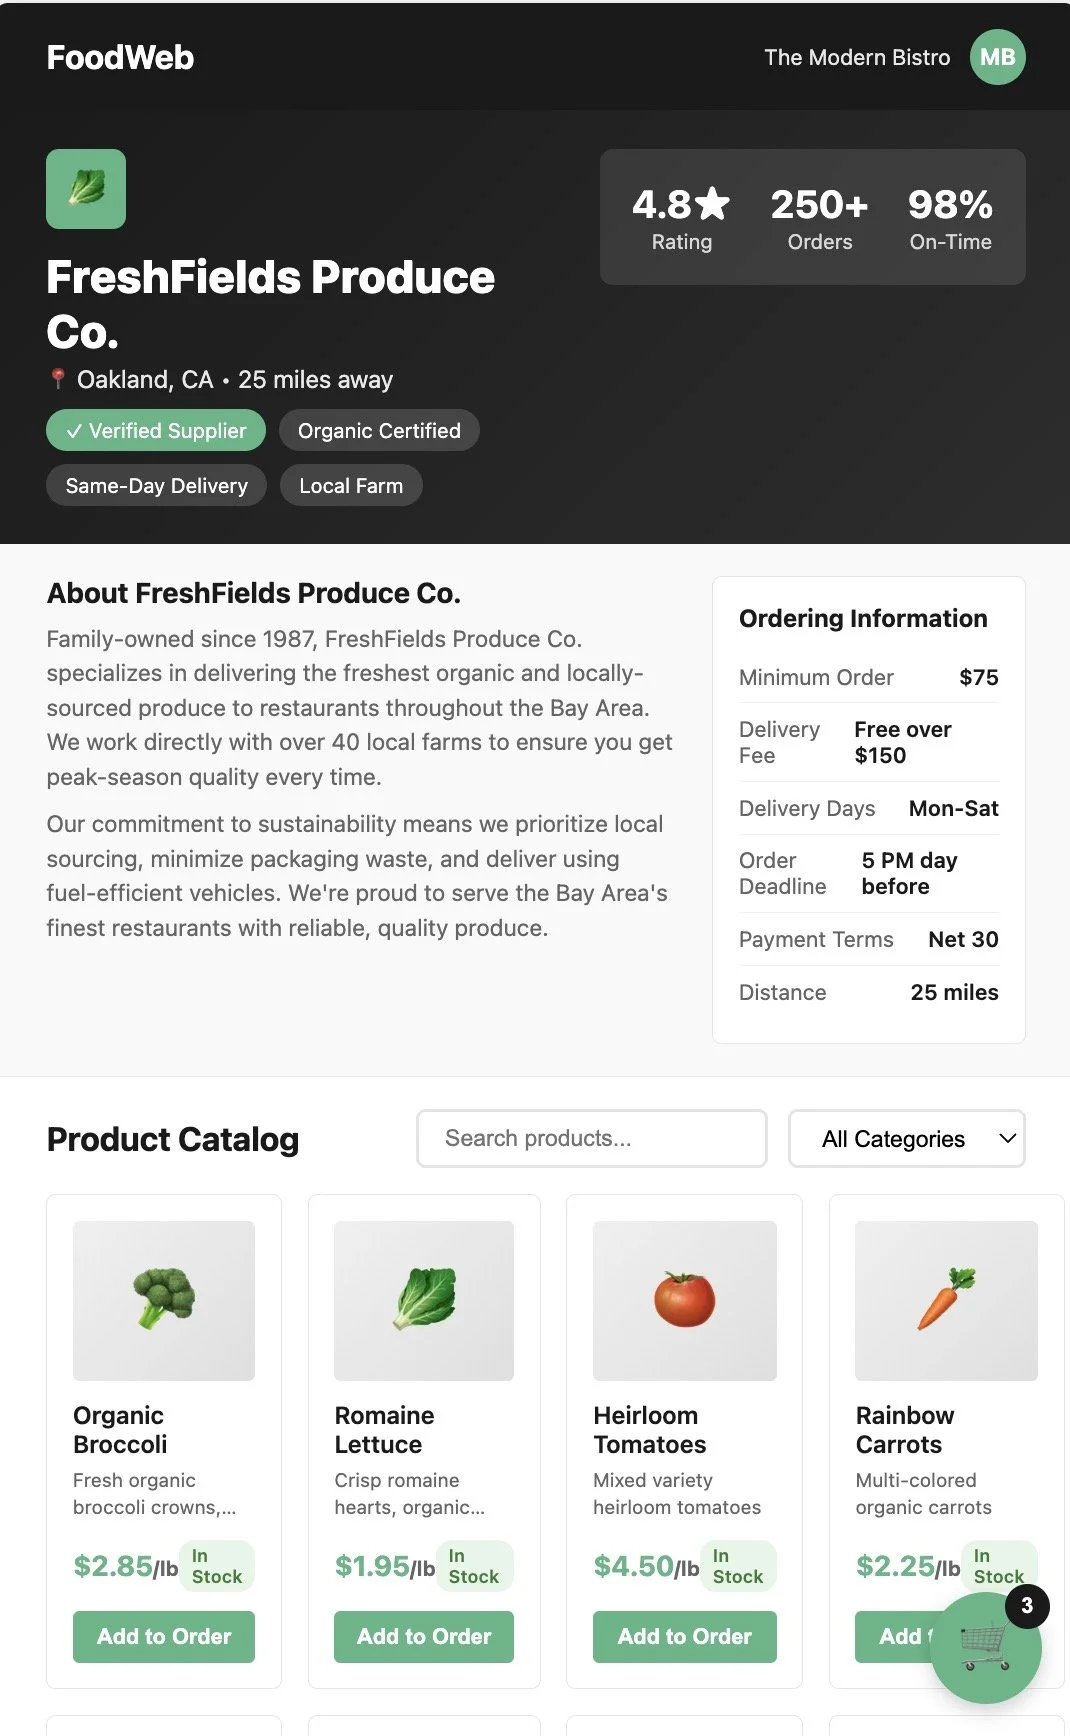1070x1736 pixels.
Task: Expand the All Categories dropdown
Action: tap(906, 1138)
